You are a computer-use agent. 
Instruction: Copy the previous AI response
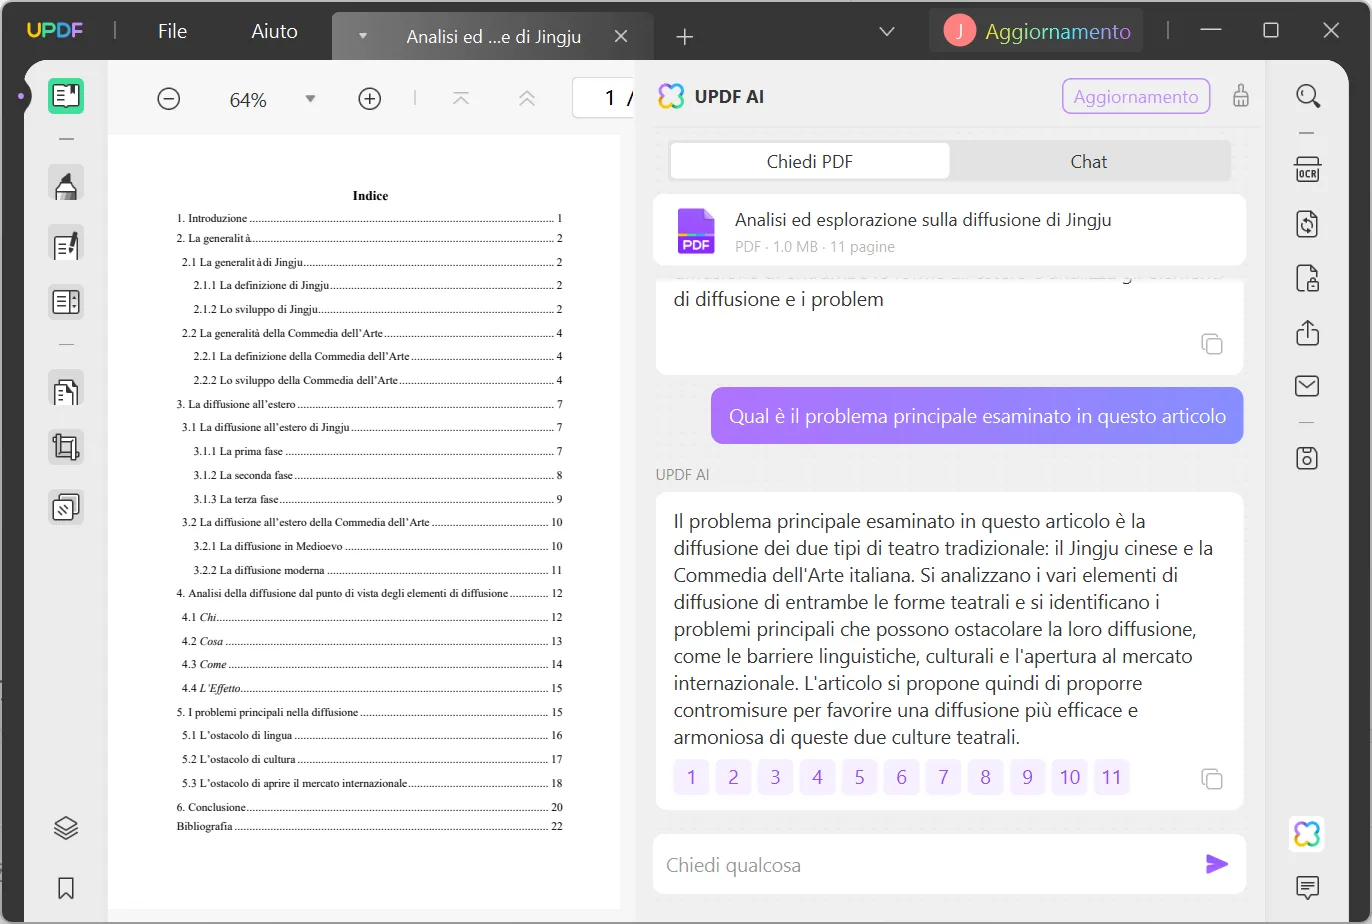click(x=1212, y=344)
